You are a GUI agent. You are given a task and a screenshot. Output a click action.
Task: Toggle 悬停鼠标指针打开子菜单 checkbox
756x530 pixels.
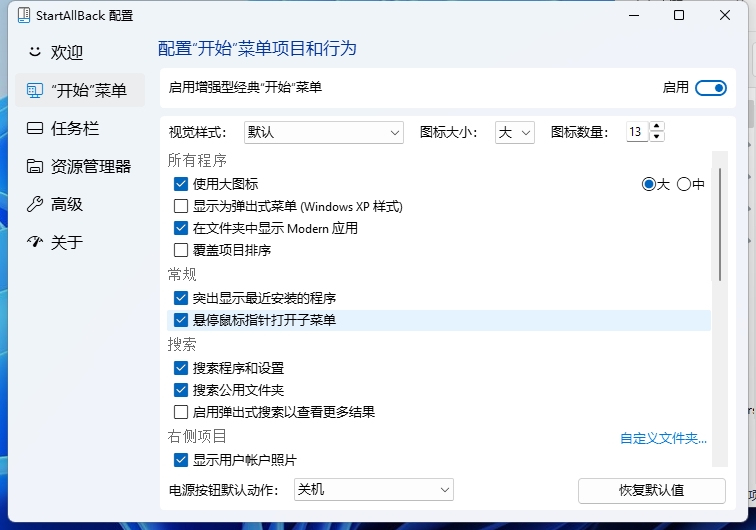coord(181,320)
